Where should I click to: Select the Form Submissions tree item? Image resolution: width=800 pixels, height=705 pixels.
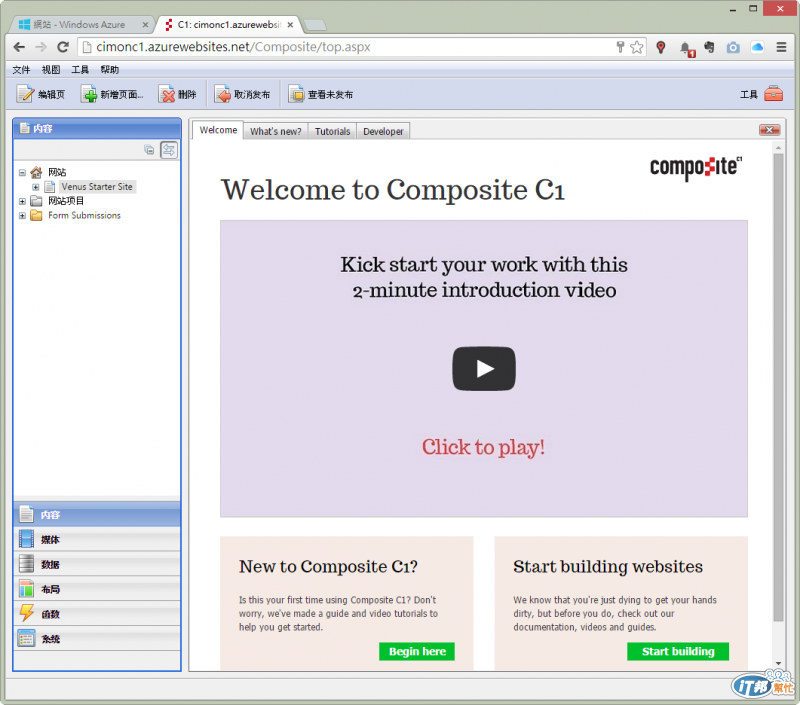84,216
